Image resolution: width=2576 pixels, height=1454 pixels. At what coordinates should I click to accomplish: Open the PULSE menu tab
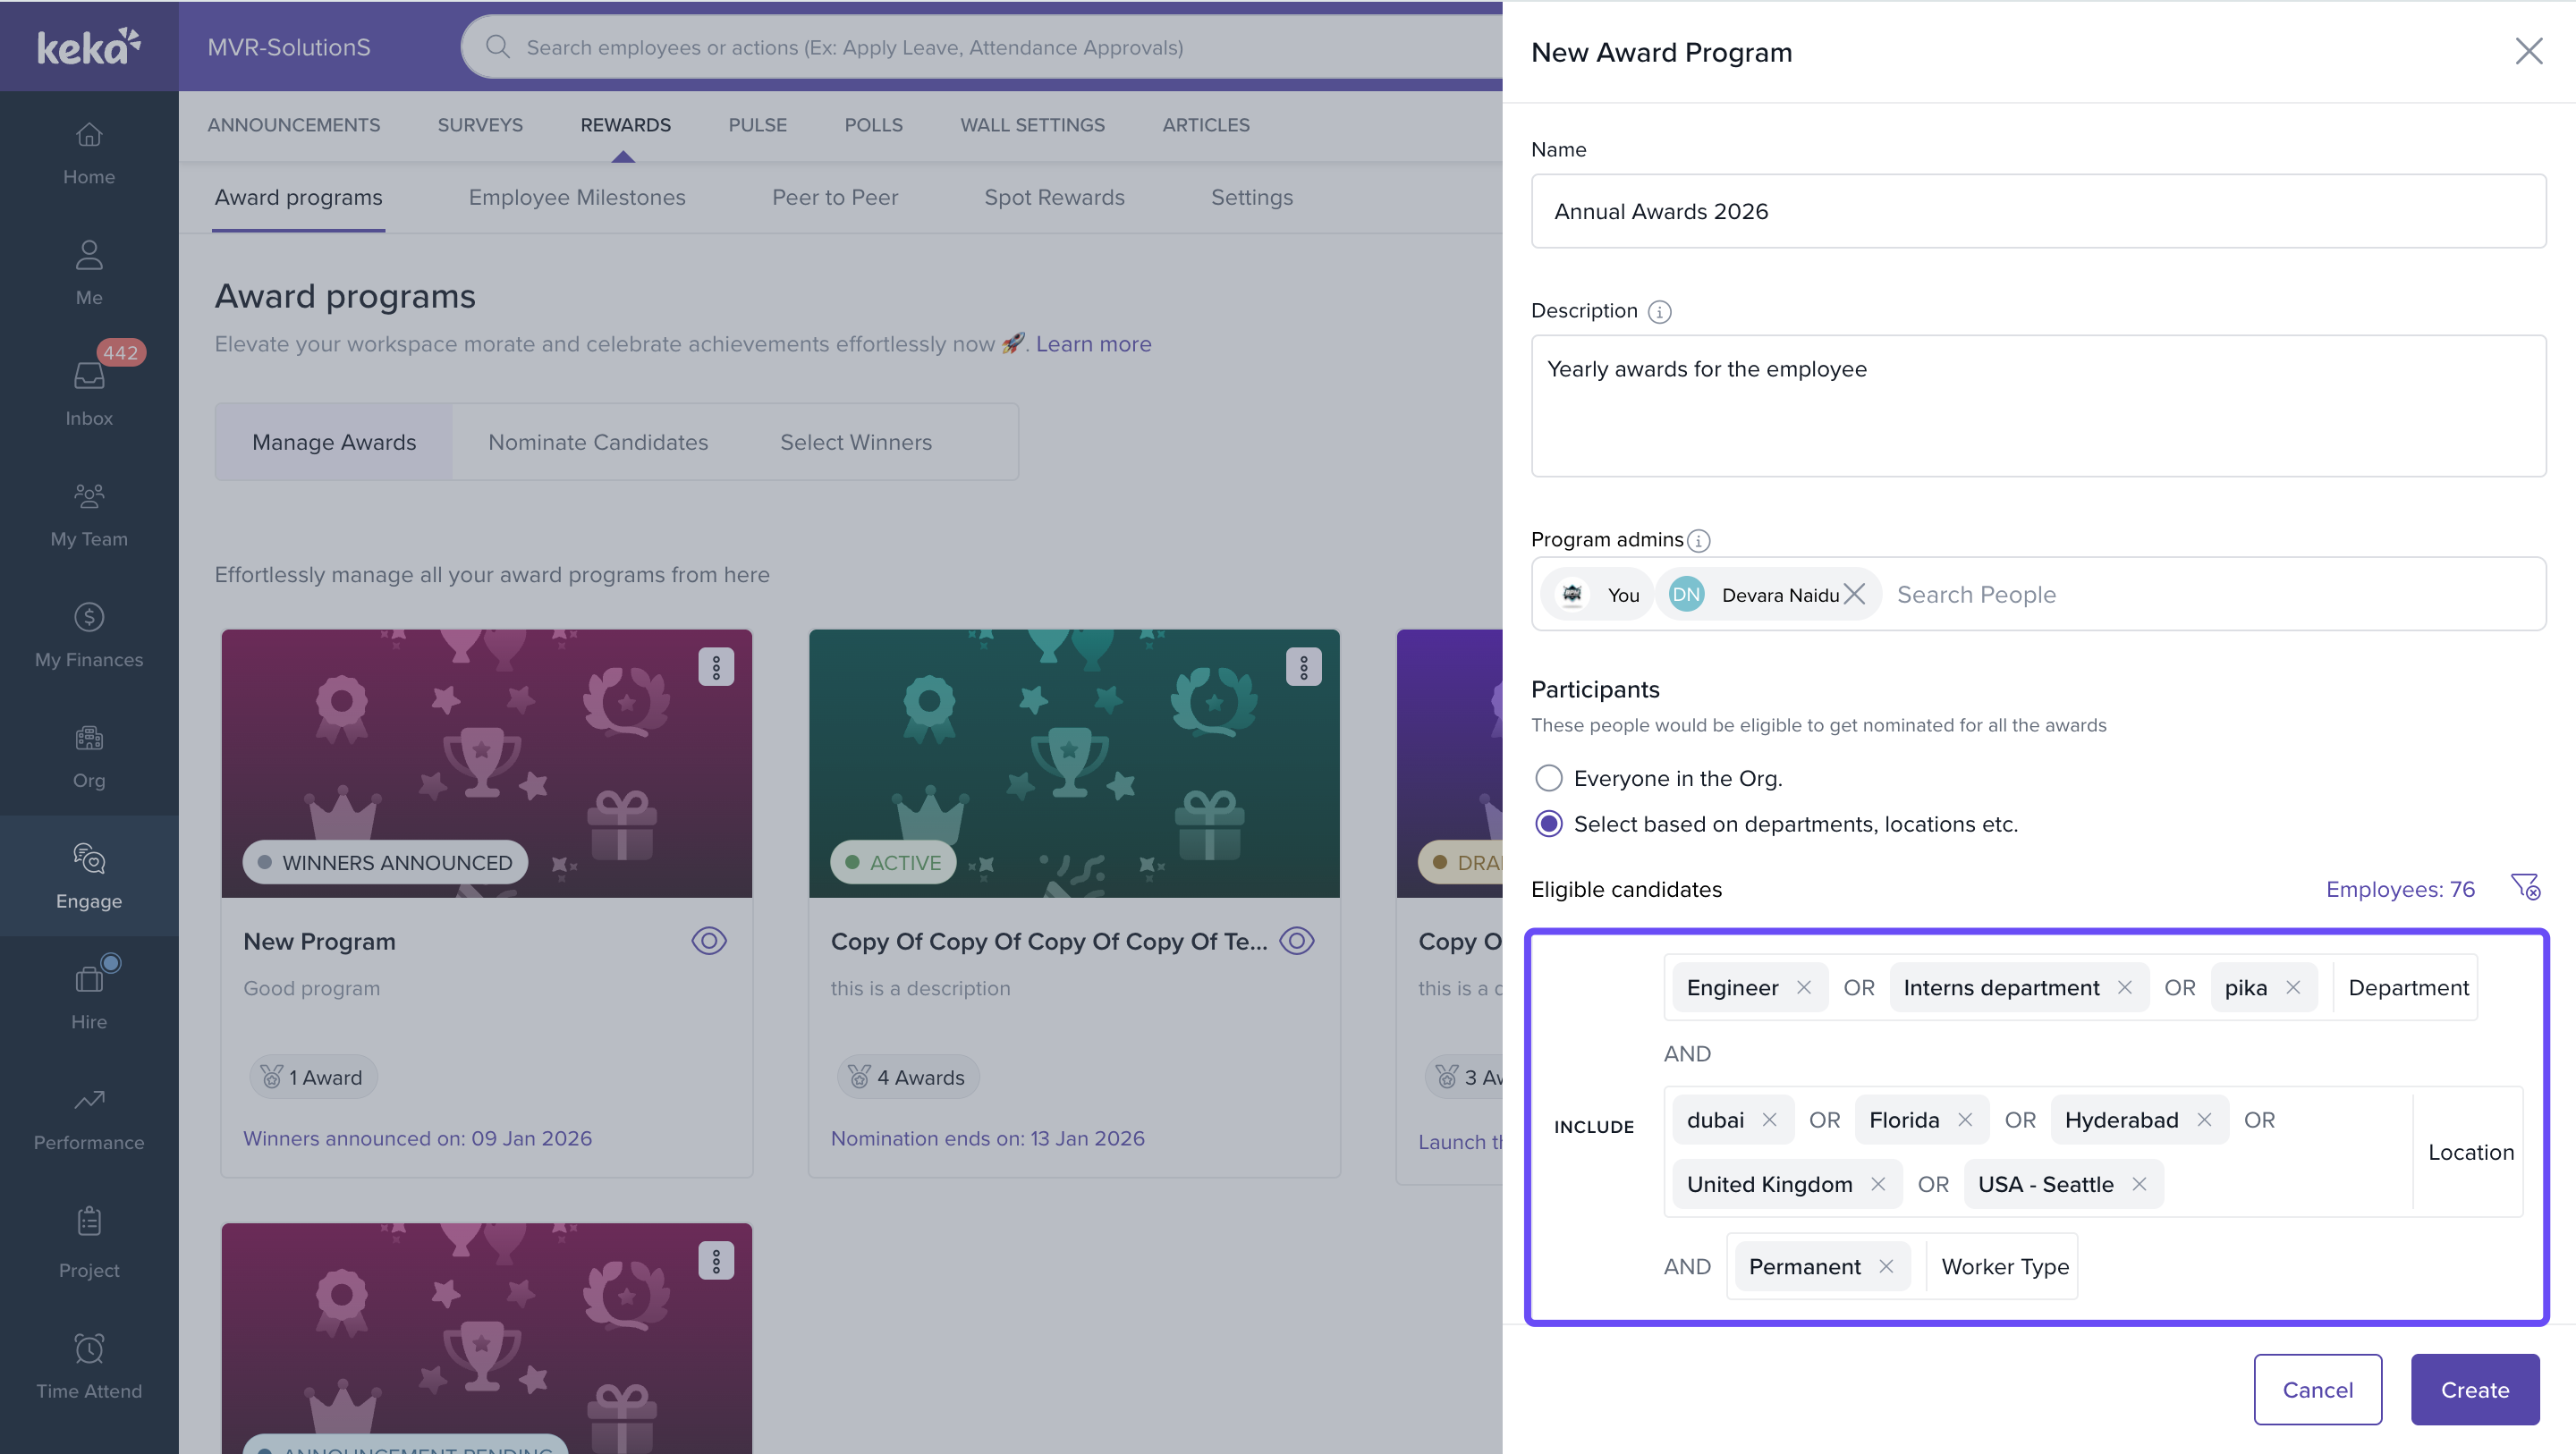(757, 125)
